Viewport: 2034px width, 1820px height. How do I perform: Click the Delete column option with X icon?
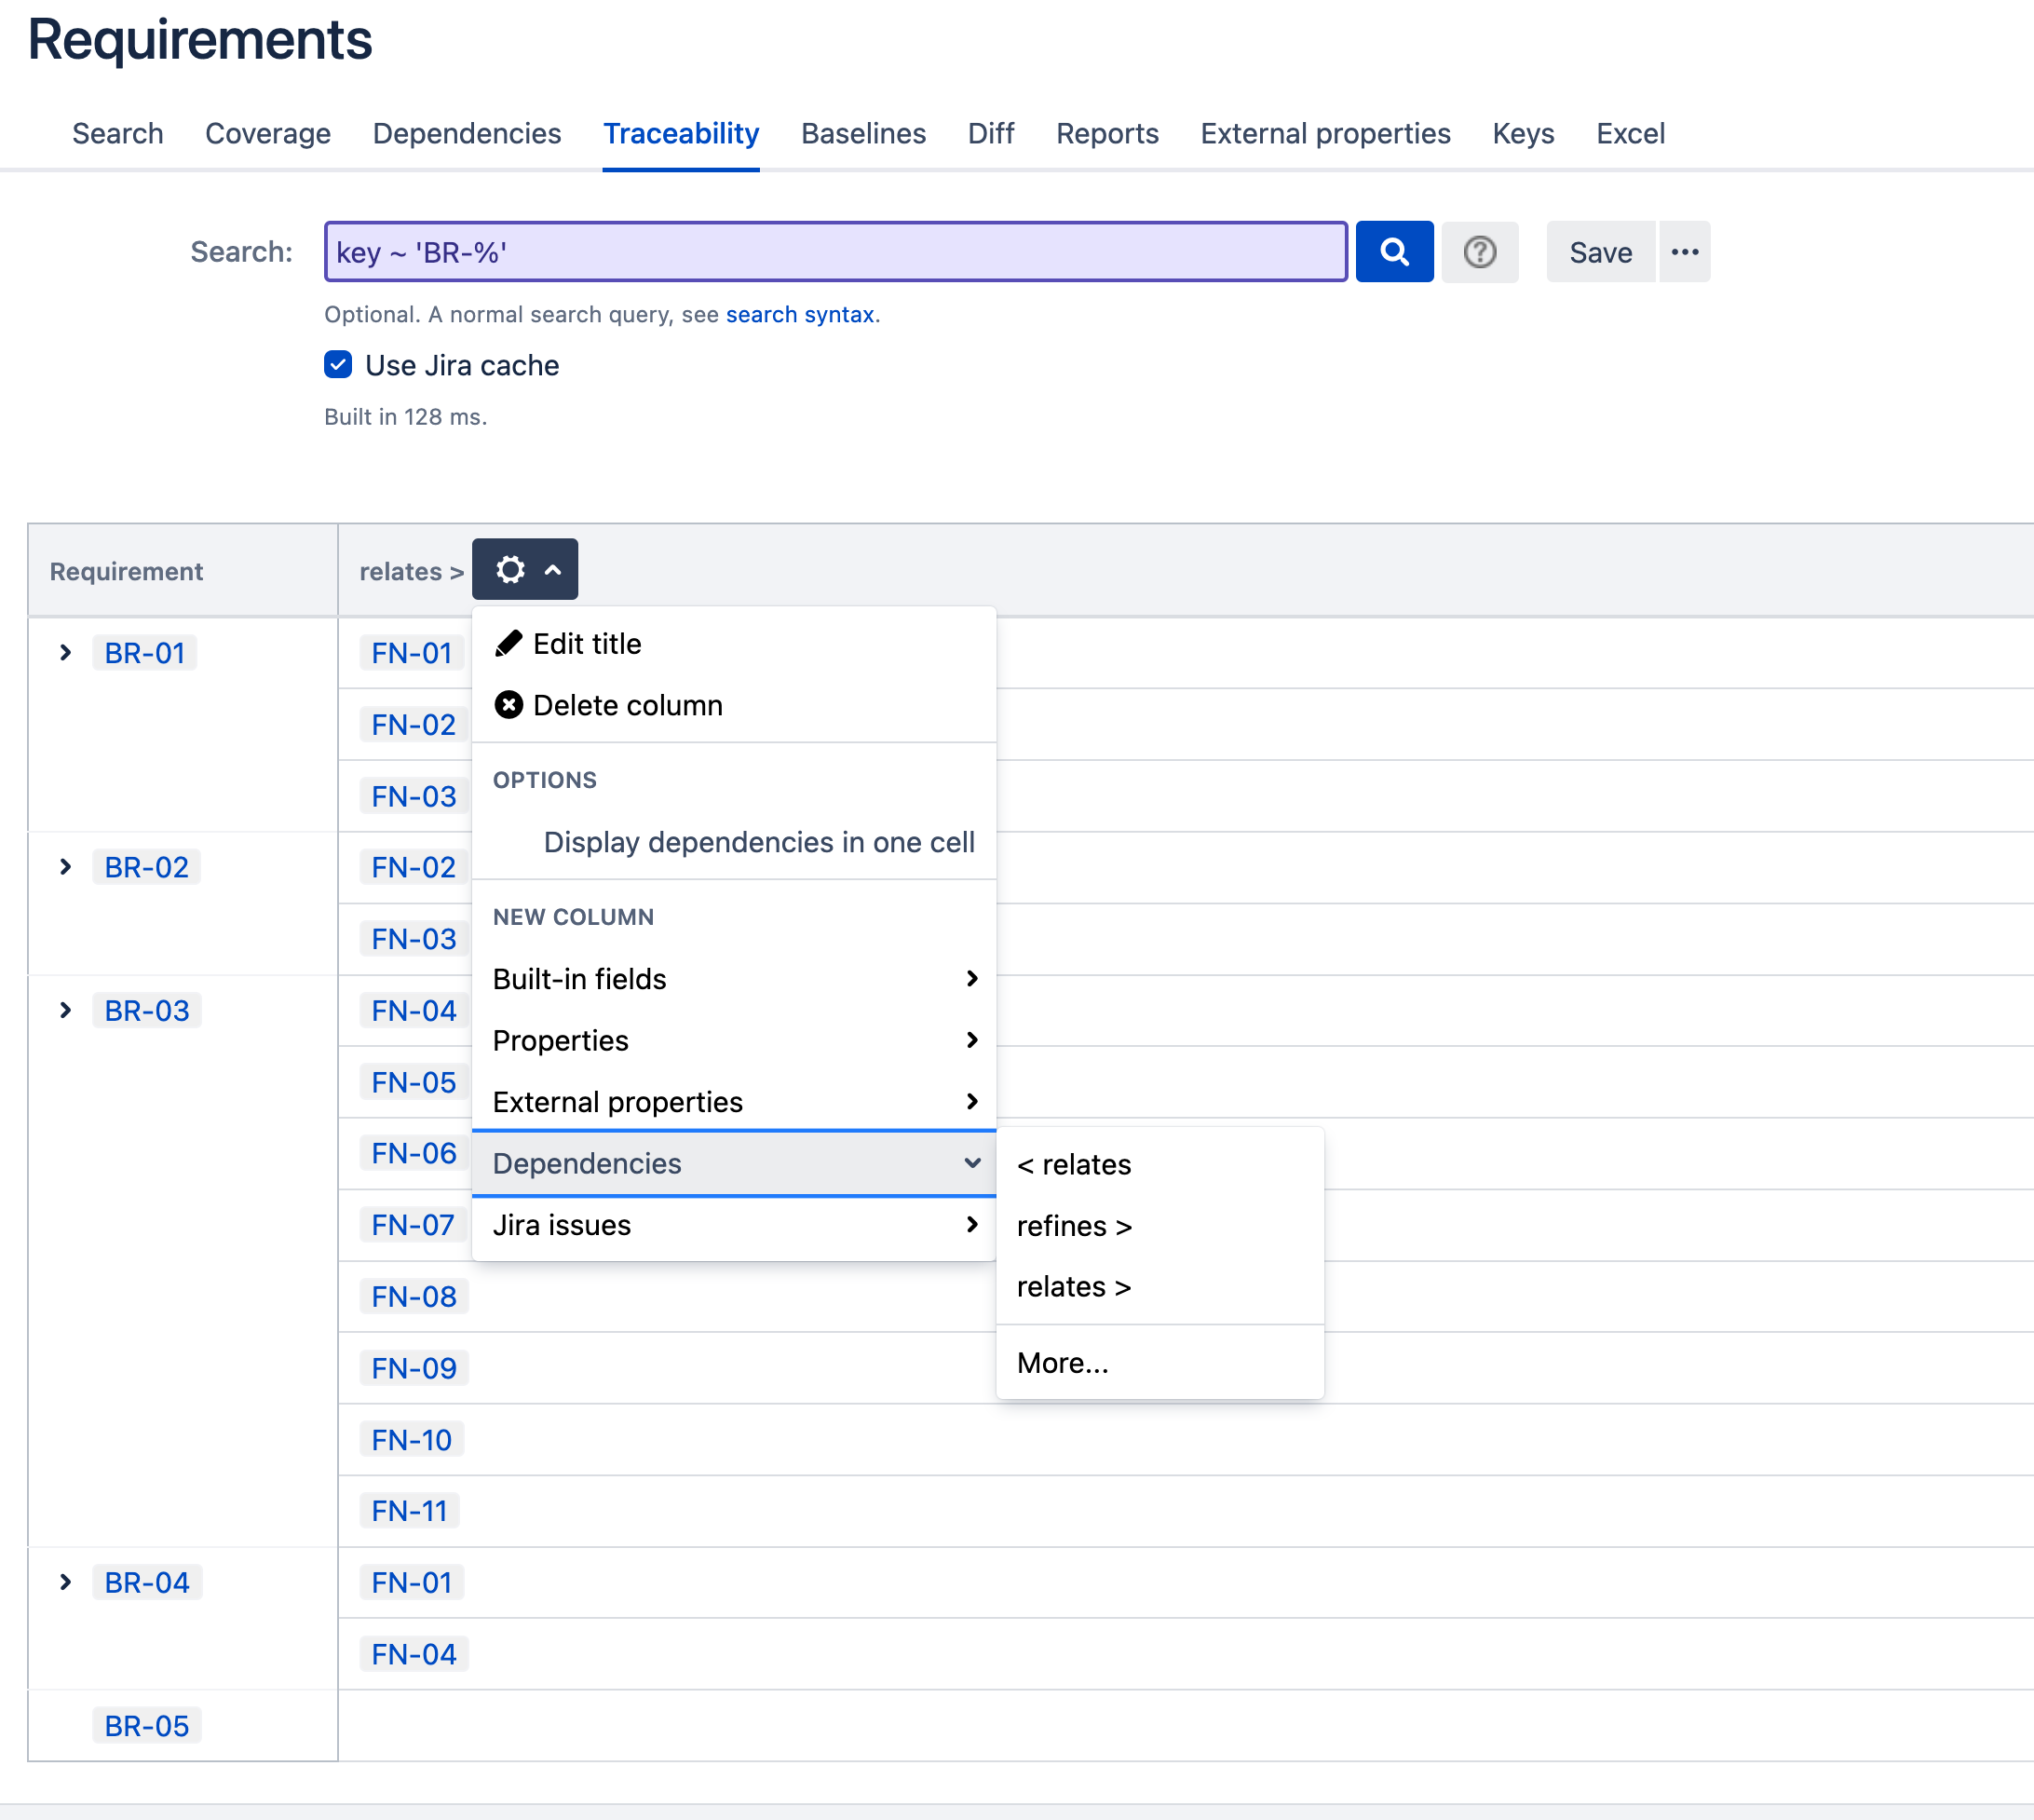[x=629, y=705]
